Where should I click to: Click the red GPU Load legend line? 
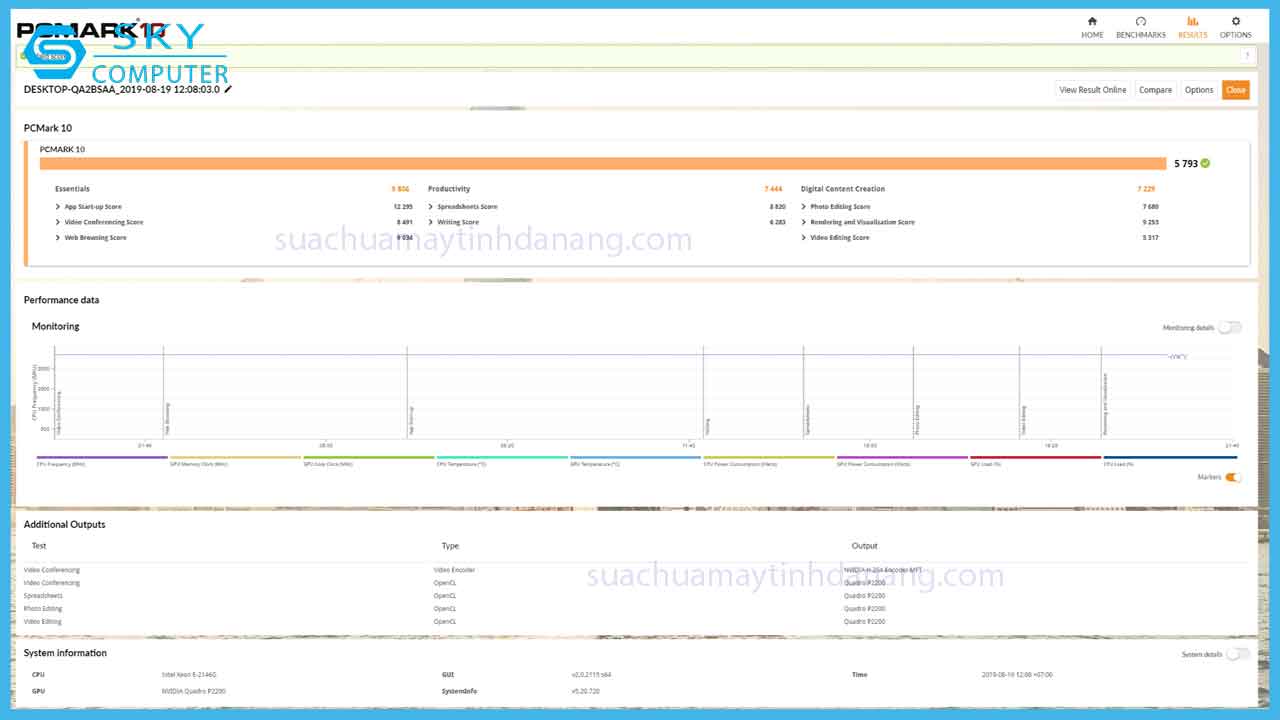pos(1035,457)
